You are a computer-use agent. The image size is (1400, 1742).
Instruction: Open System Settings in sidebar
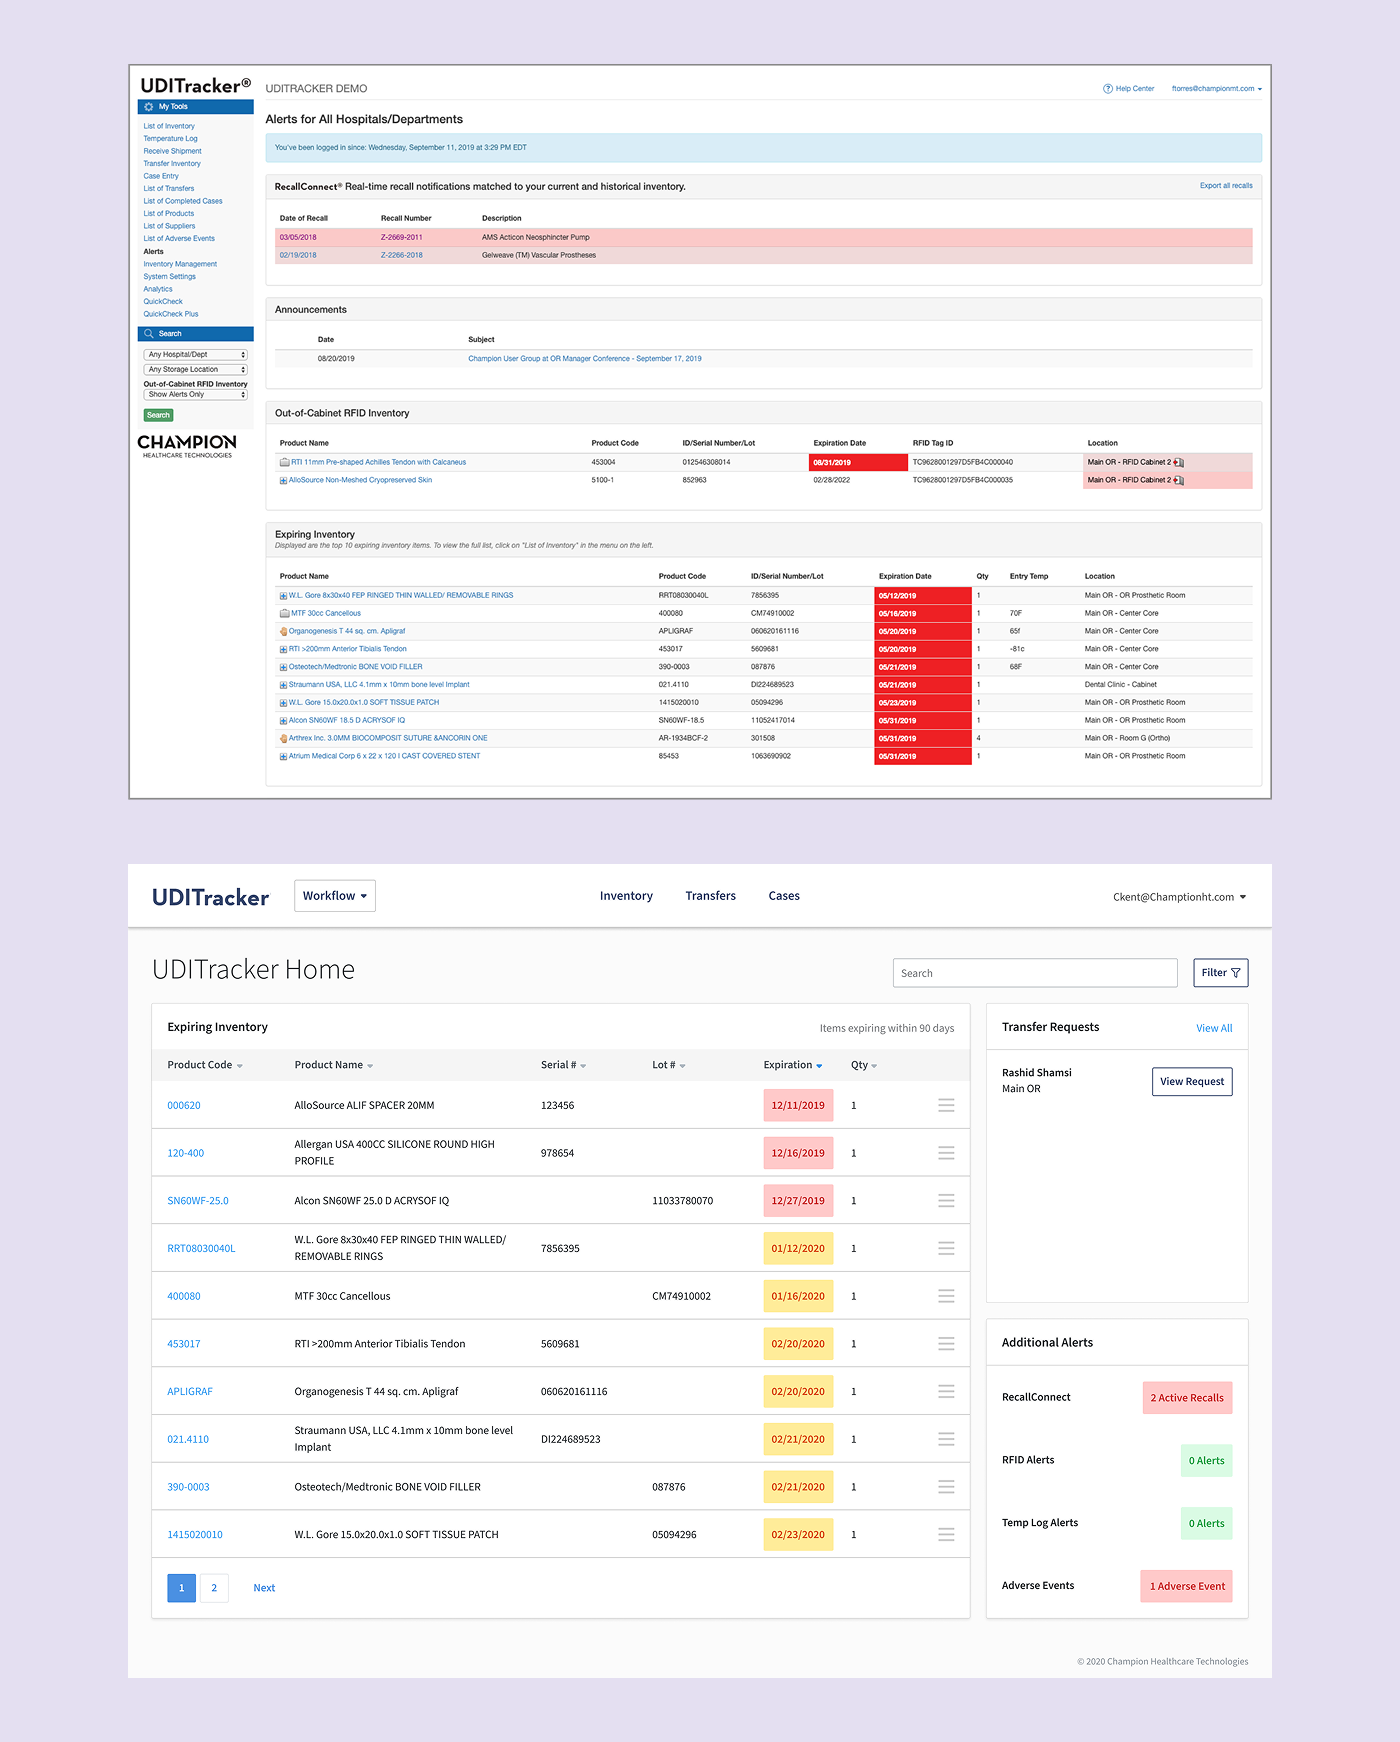[170, 277]
